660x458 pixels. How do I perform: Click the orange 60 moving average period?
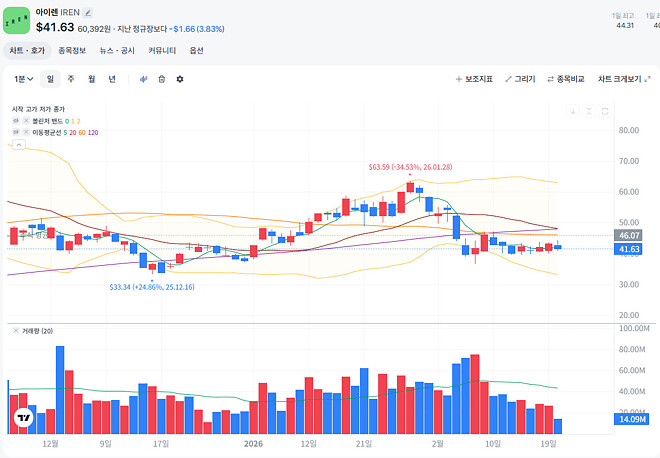click(x=82, y=133)
